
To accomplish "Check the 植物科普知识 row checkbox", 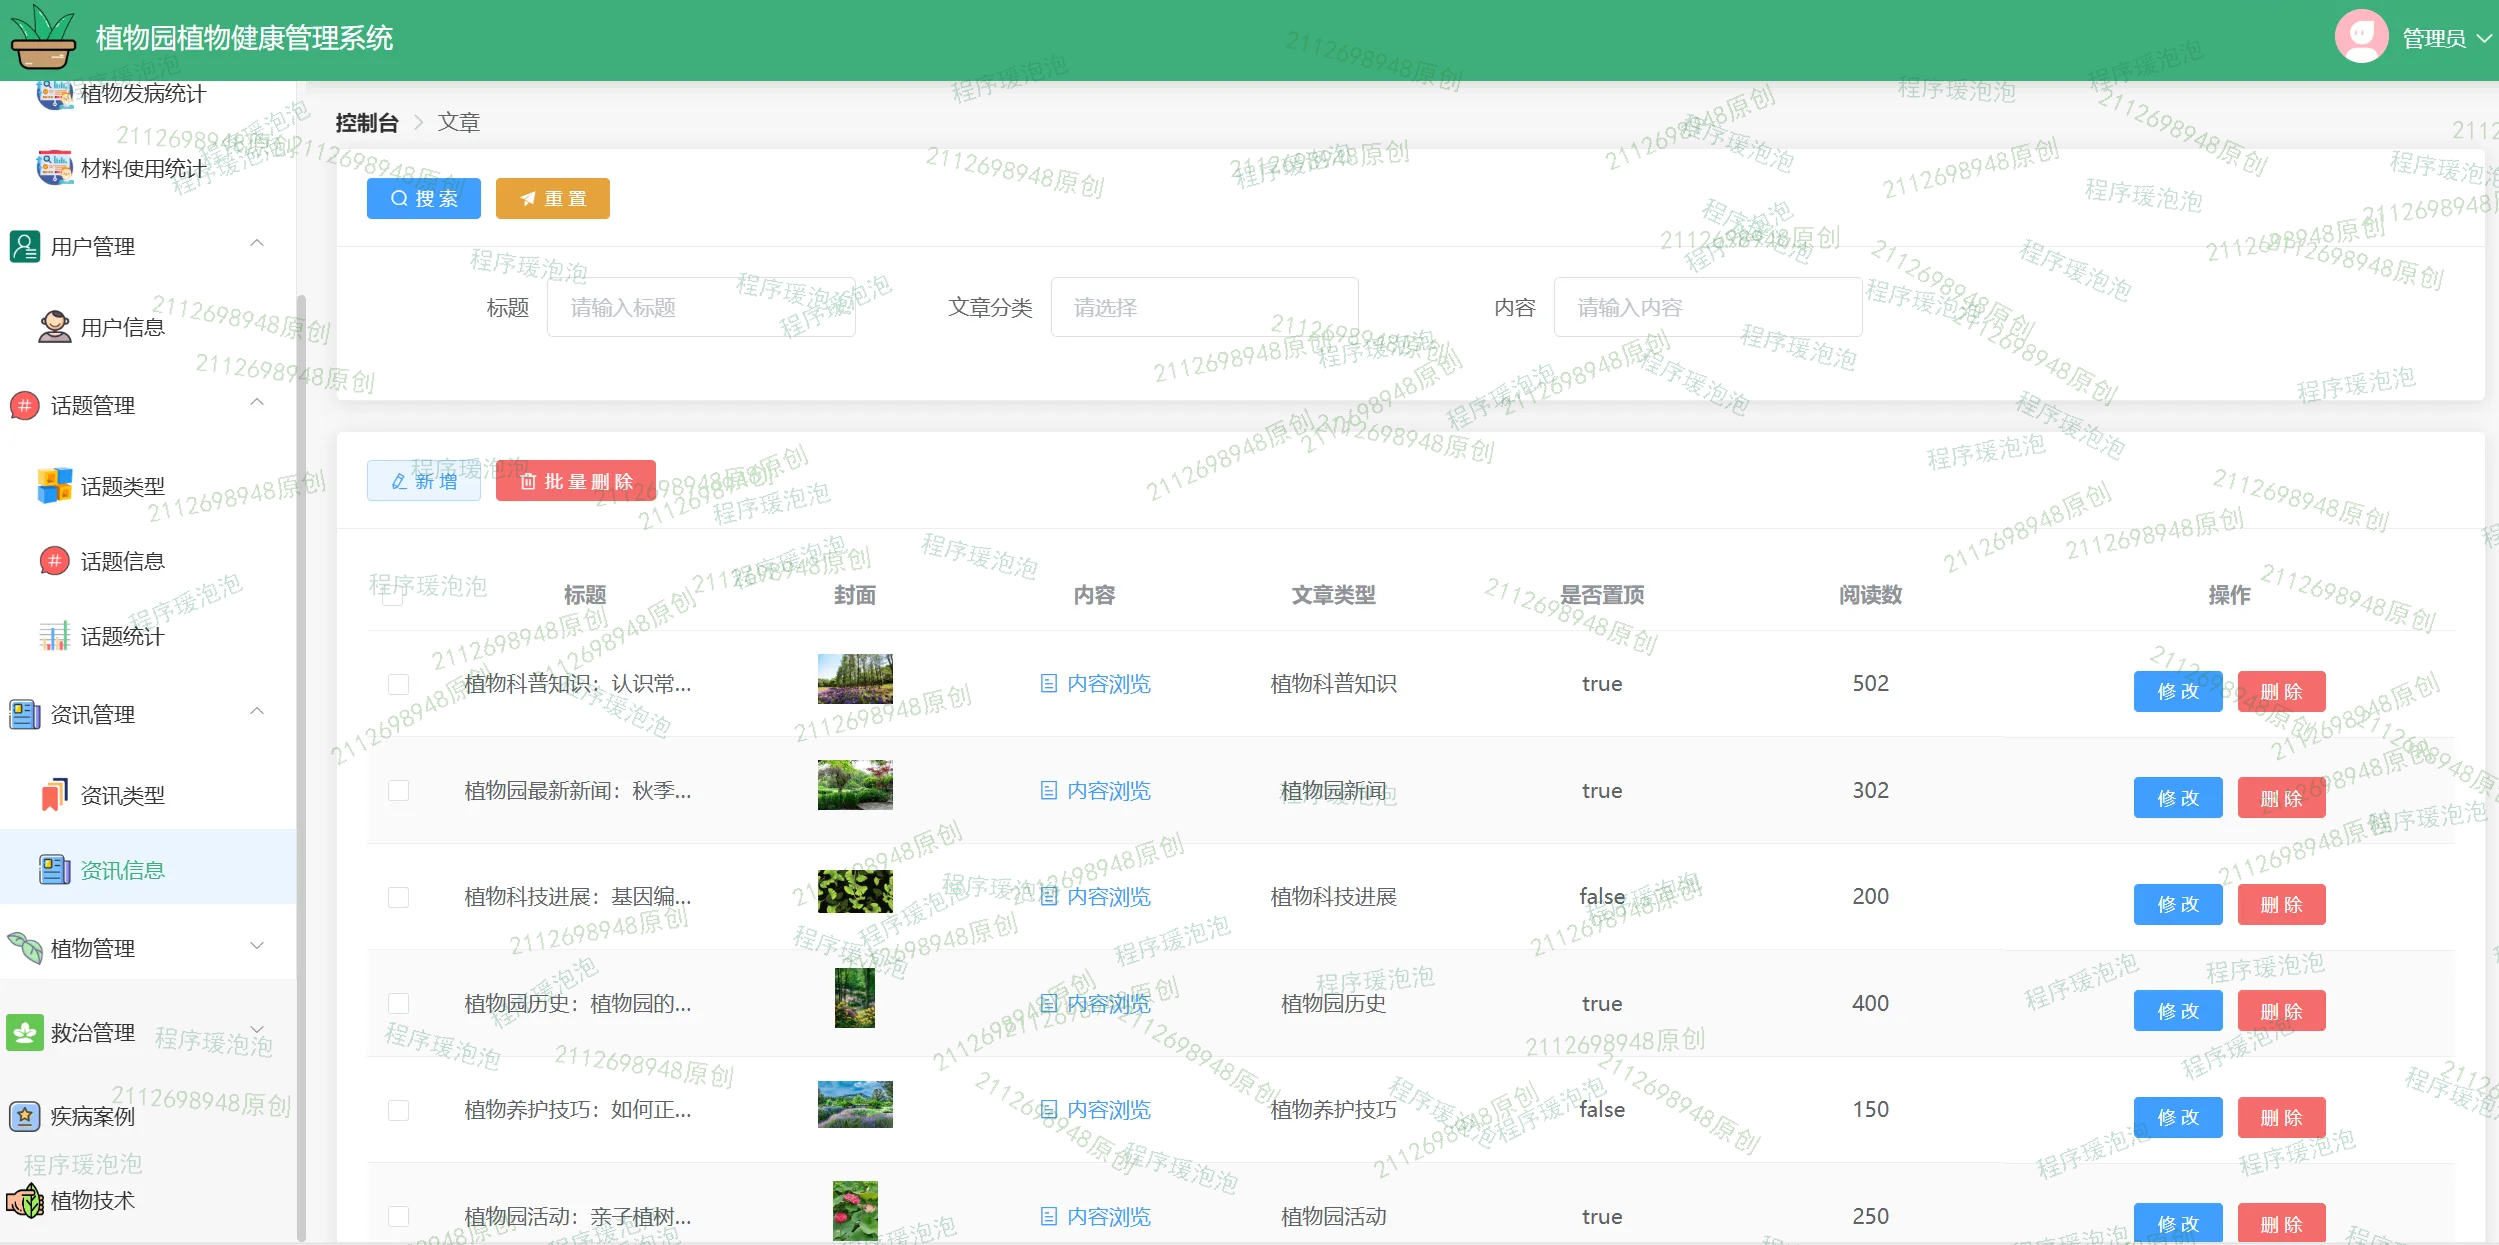I will point(398,684).
